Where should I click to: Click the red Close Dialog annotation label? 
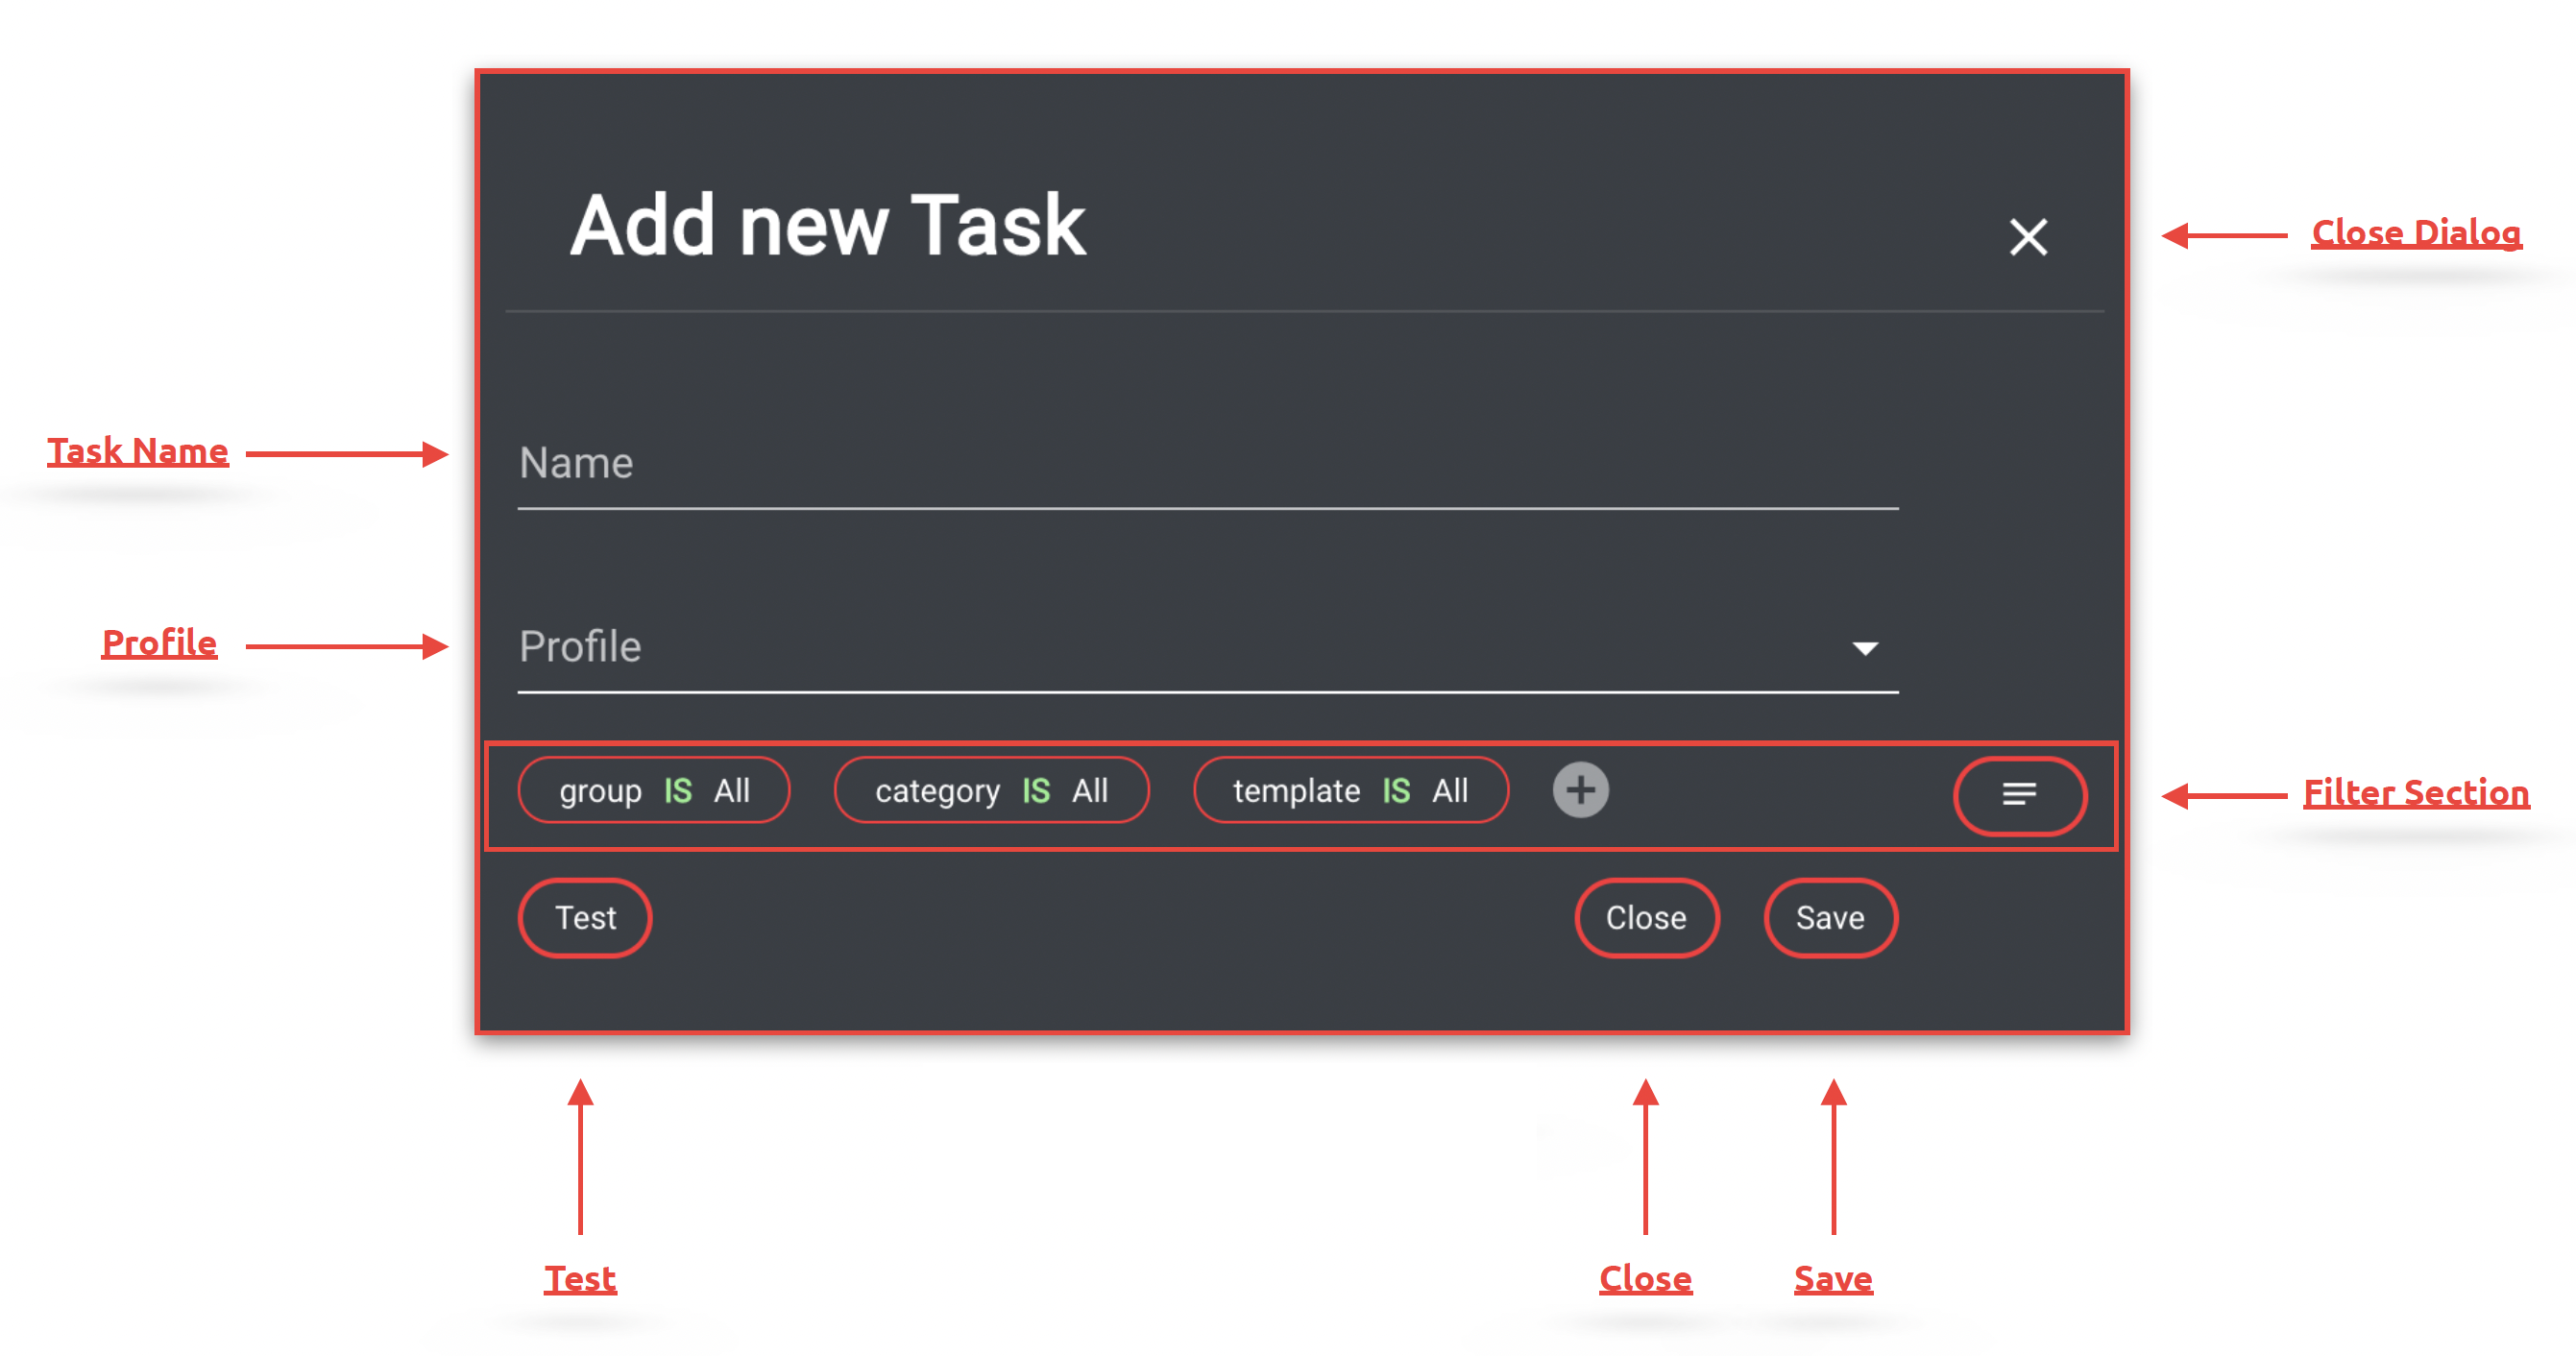[2415, 233]
